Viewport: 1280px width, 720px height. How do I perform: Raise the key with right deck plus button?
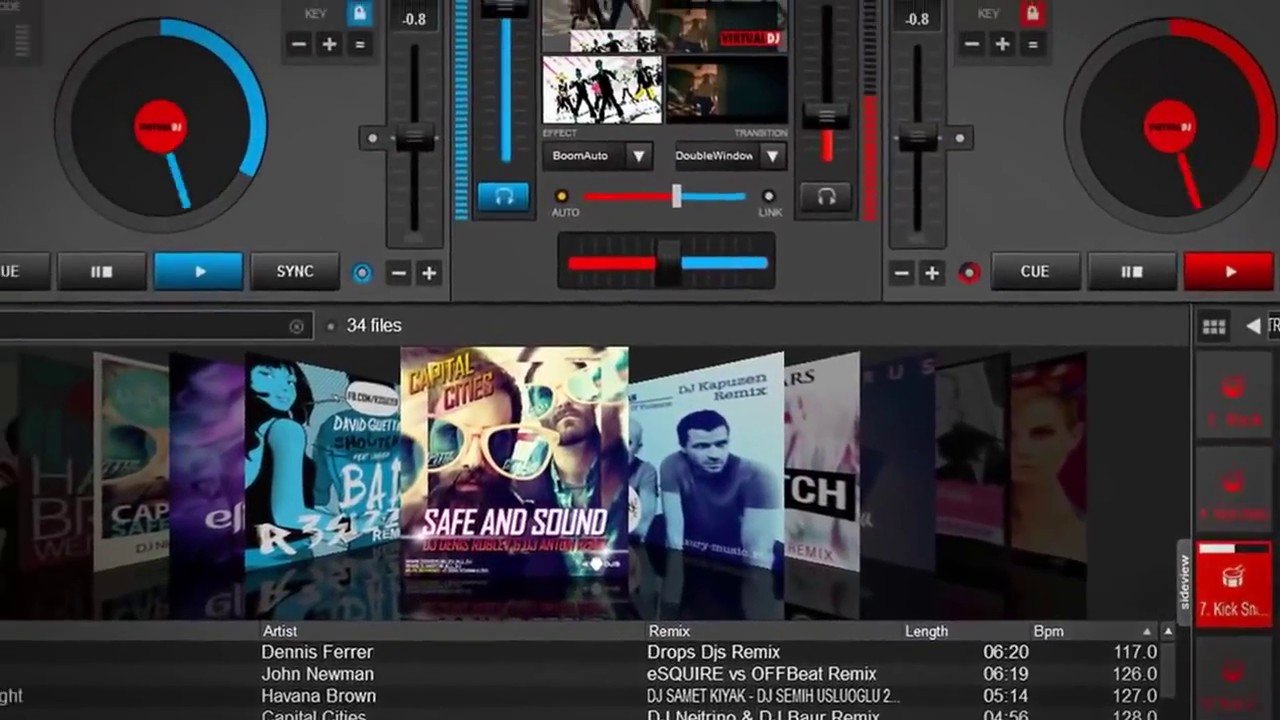[1002, 44]
